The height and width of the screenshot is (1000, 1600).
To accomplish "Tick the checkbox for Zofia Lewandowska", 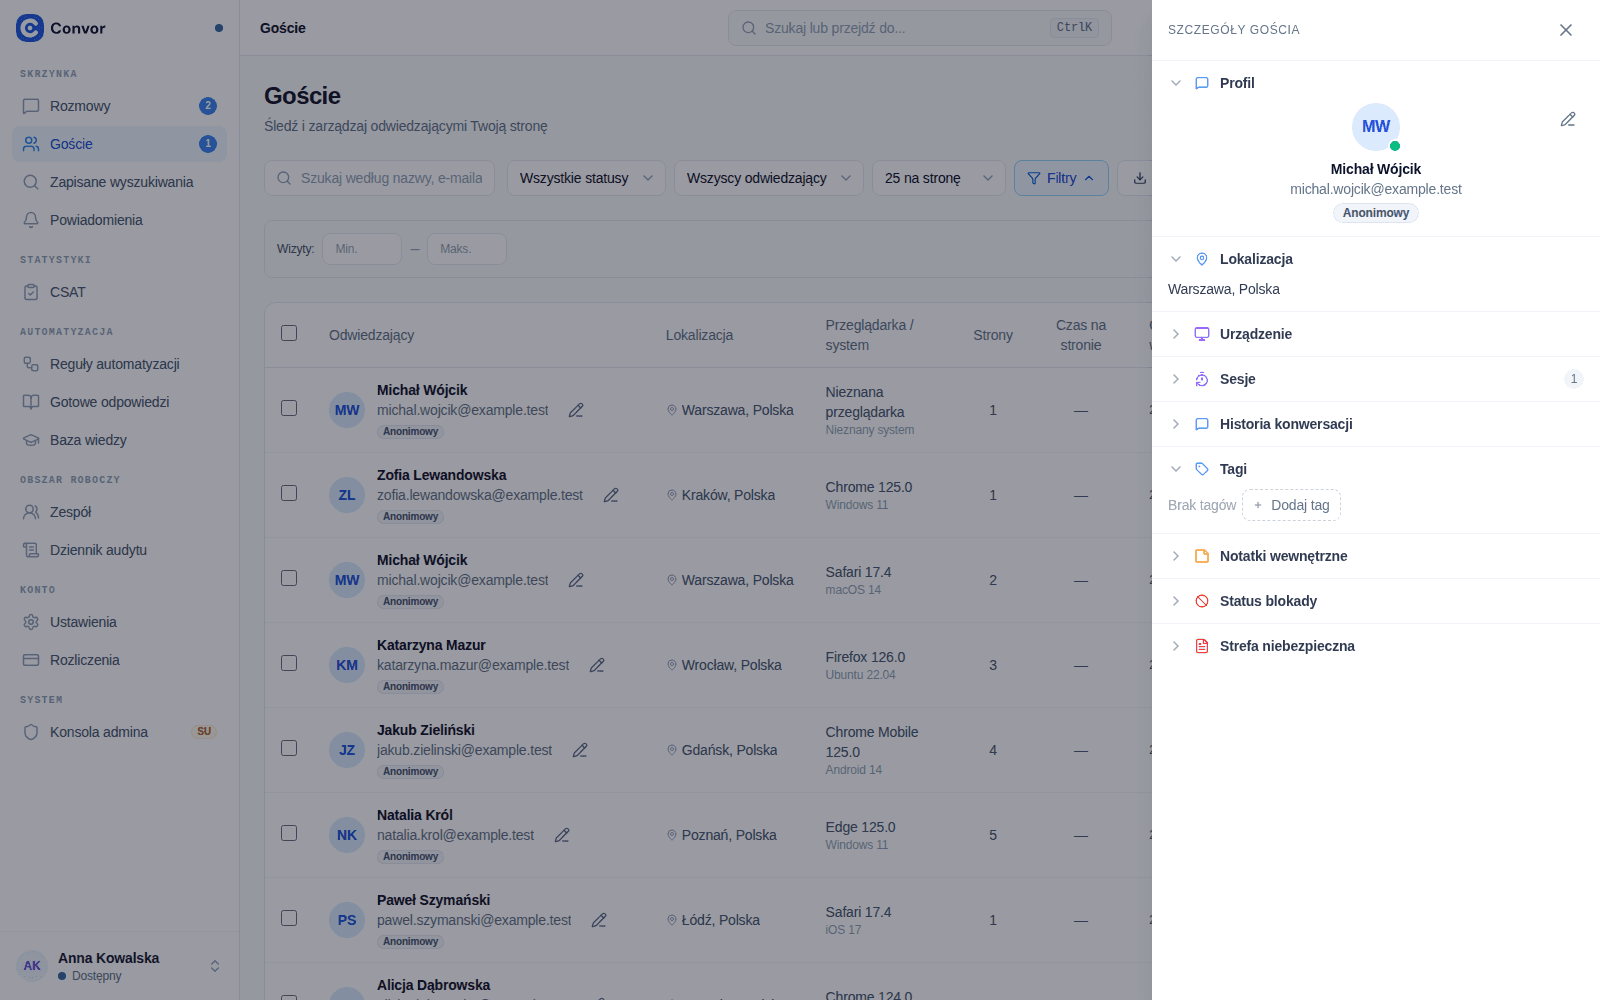I will point(289,493).
